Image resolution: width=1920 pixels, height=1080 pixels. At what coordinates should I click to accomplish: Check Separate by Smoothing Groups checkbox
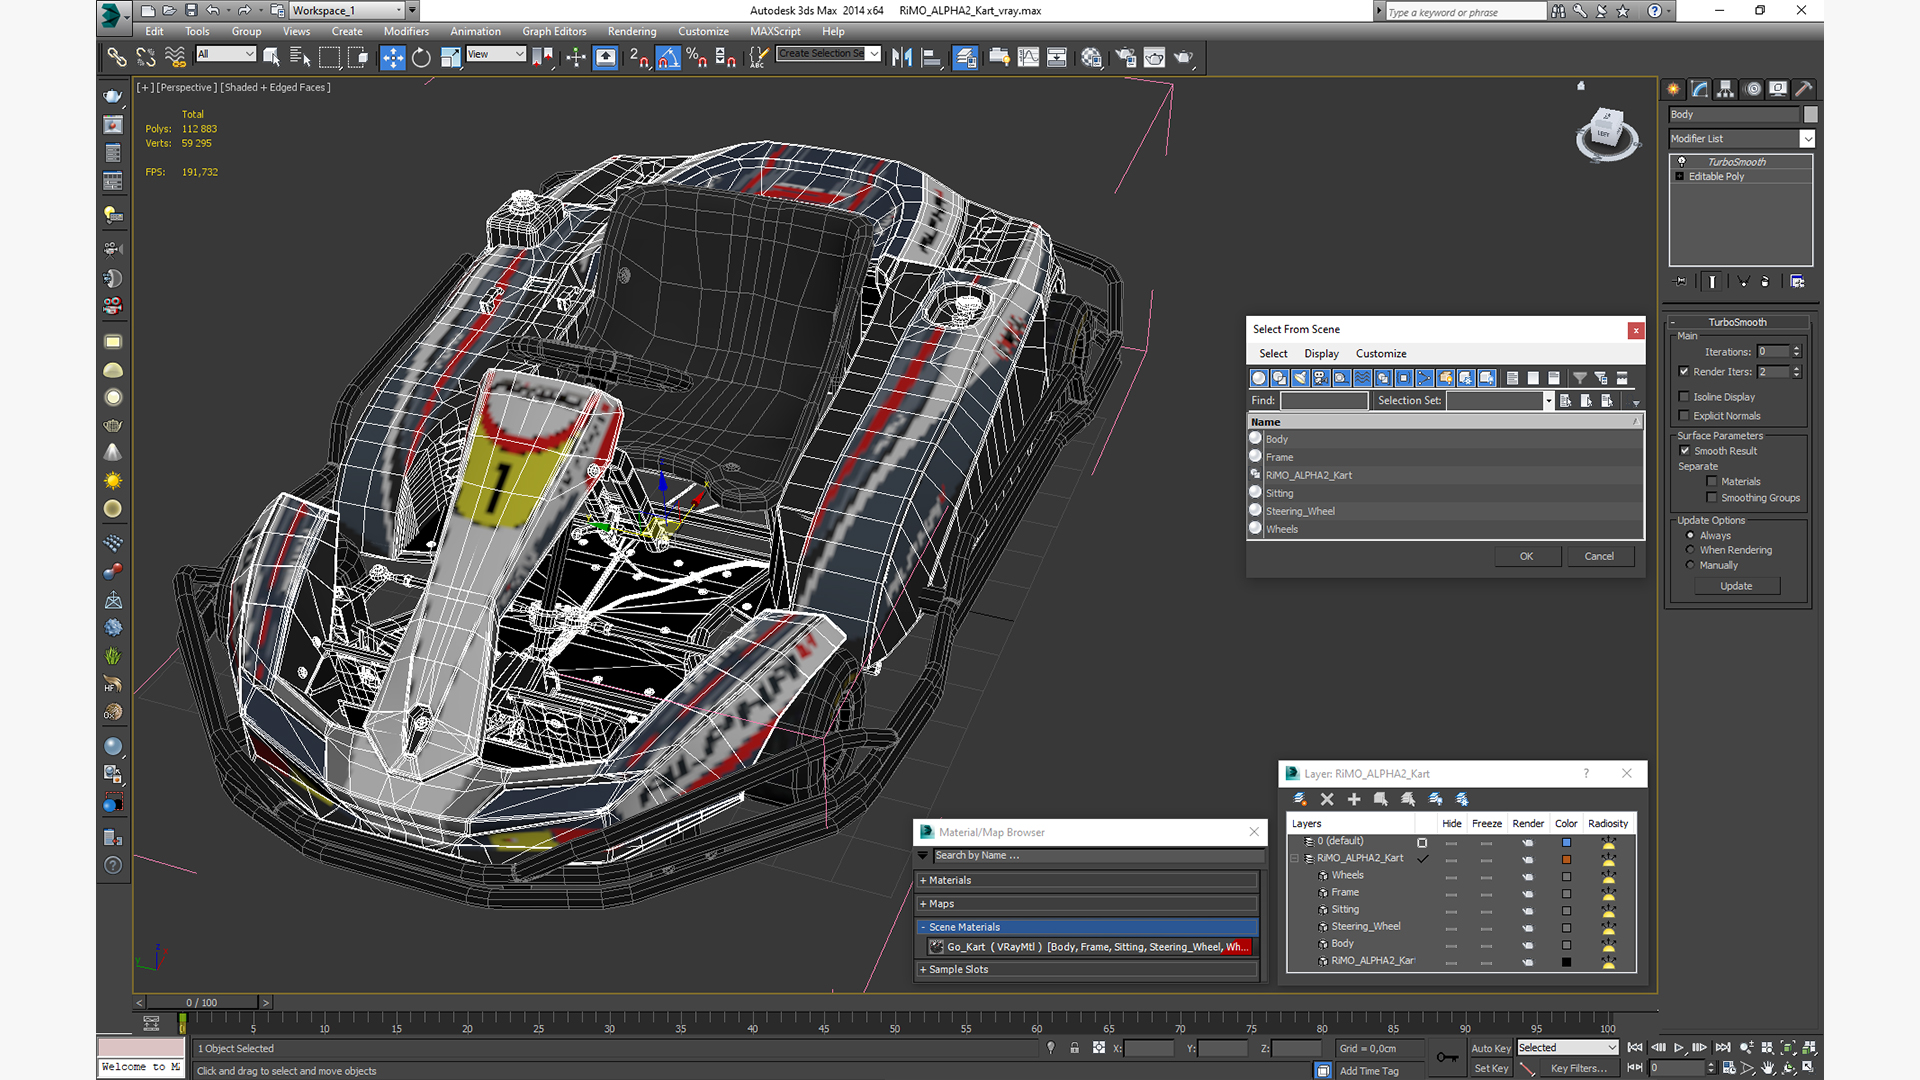1711,498
